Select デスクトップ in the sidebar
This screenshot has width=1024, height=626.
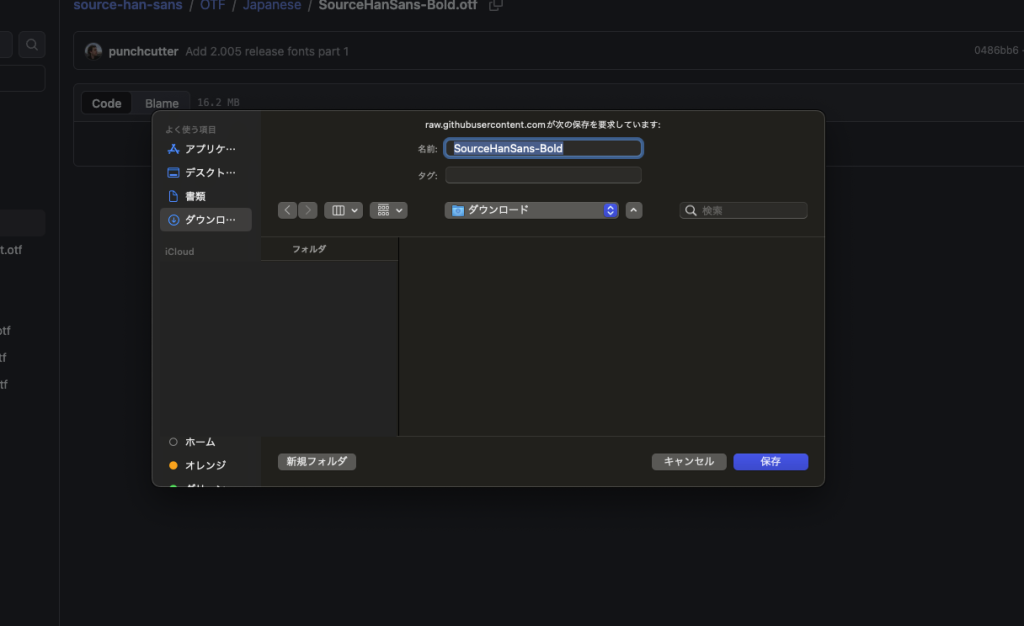209,172
